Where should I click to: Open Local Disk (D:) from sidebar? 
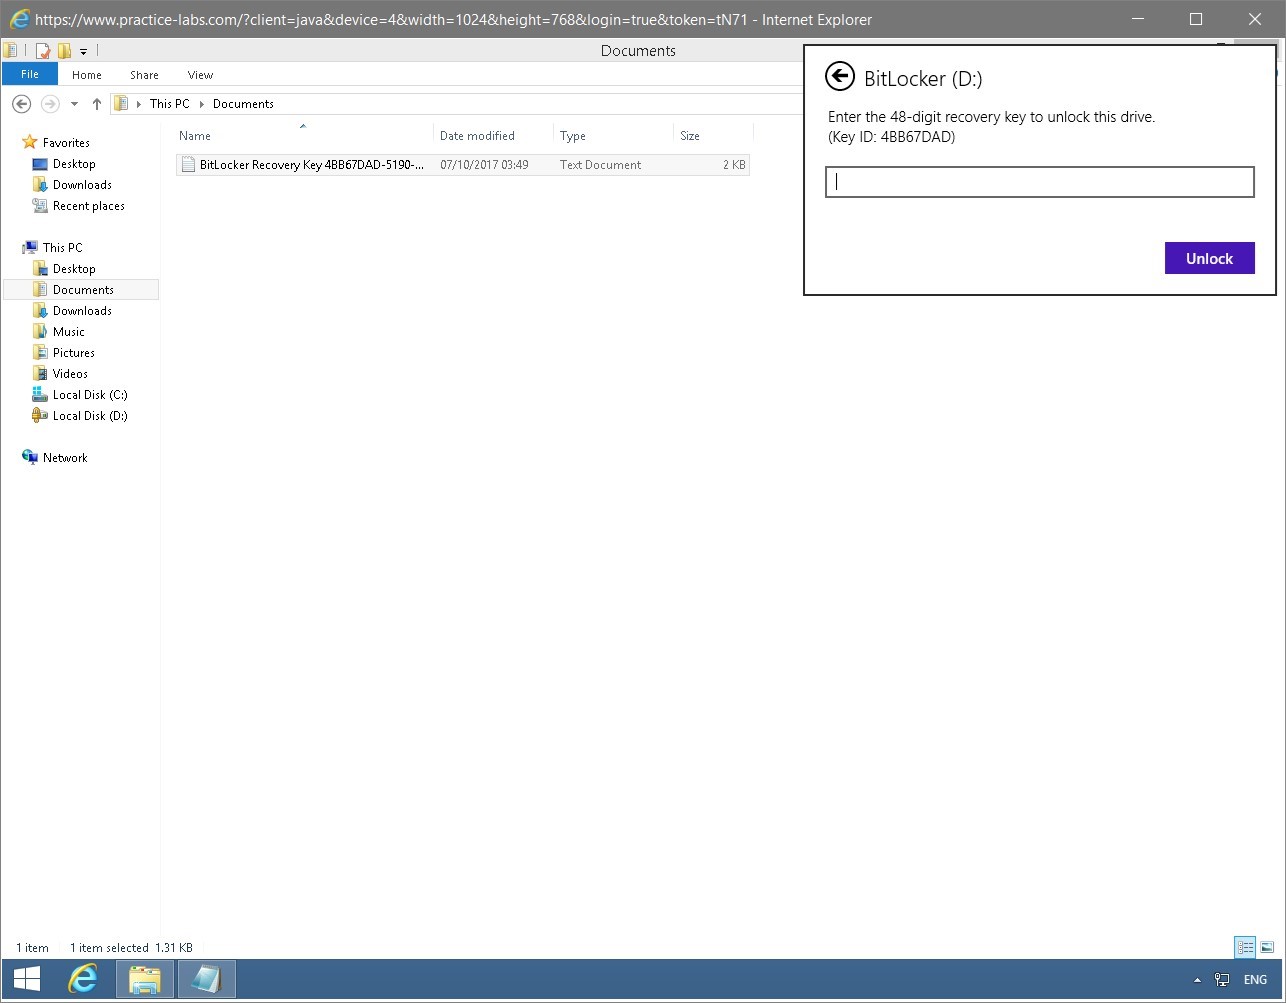tap(88, 415)
